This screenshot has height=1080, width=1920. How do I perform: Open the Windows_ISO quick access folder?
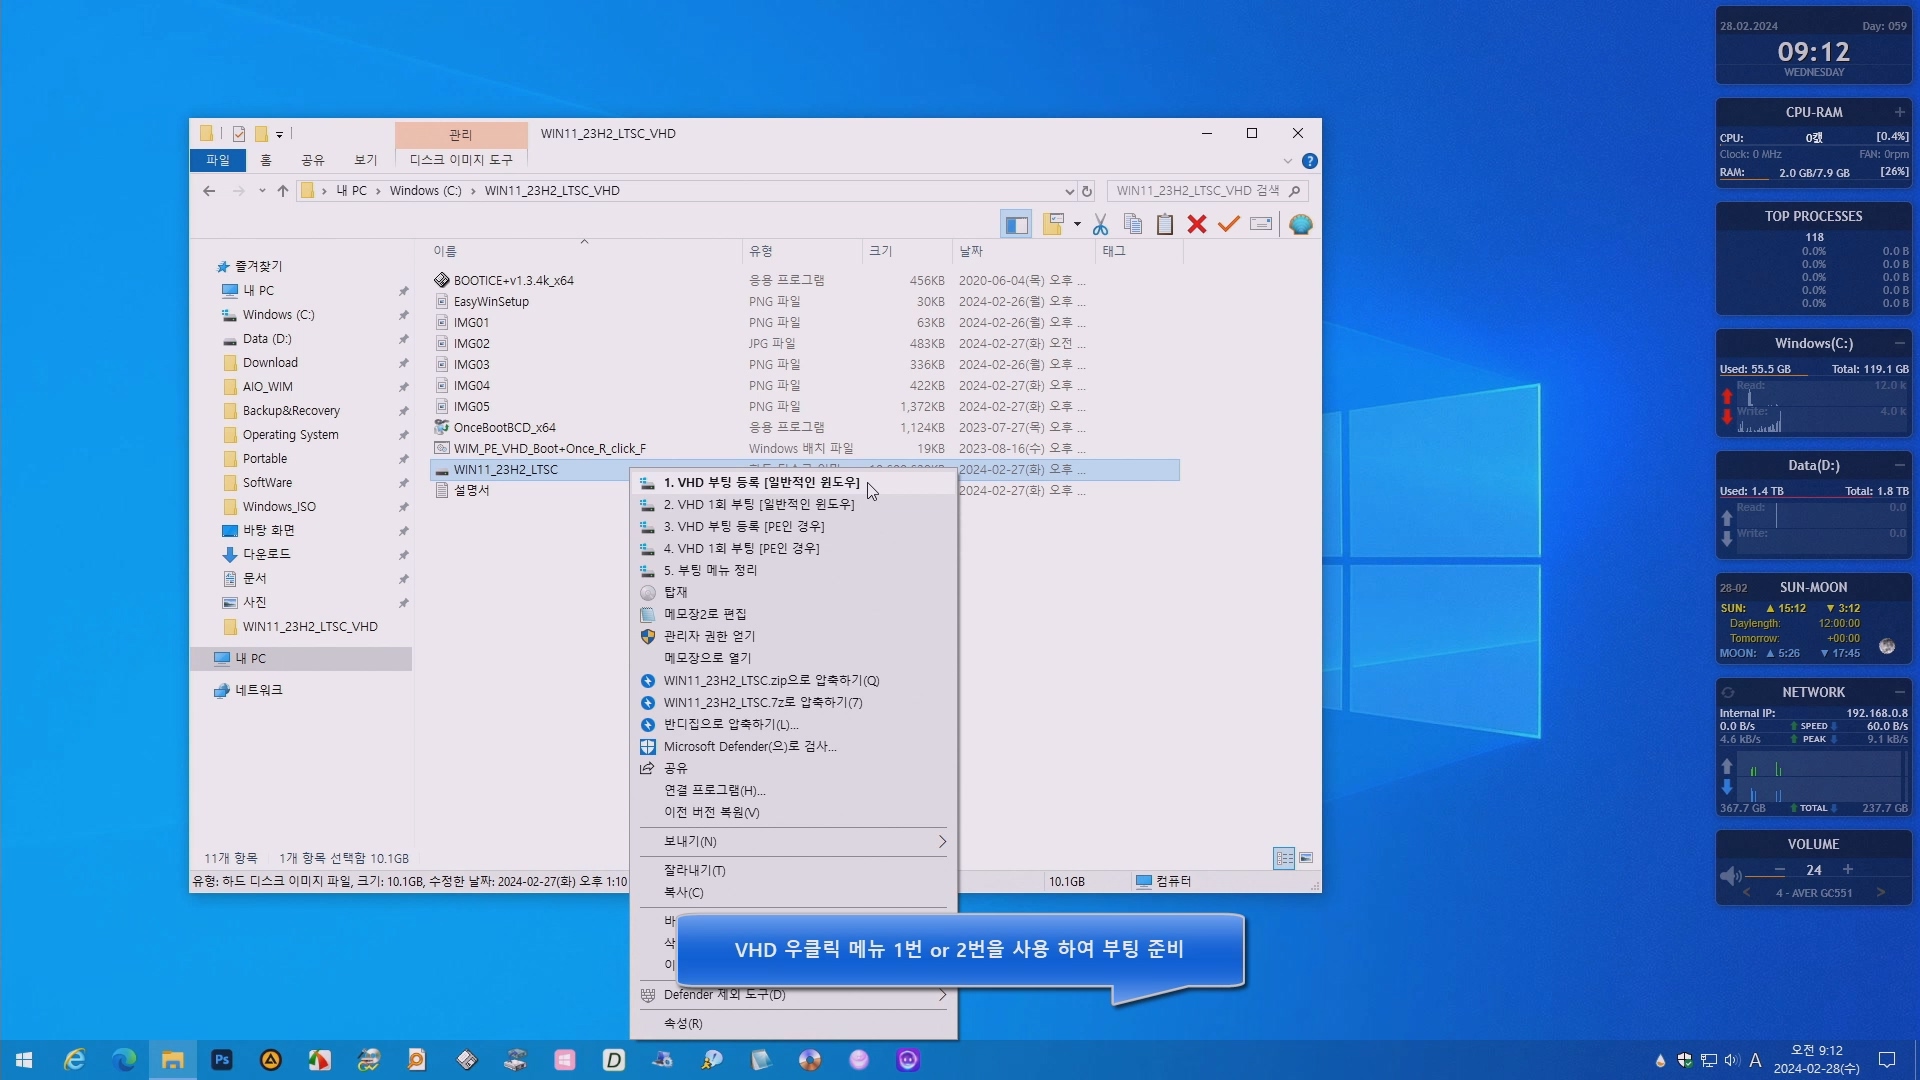pyautogui.click(x=279, y=507)
